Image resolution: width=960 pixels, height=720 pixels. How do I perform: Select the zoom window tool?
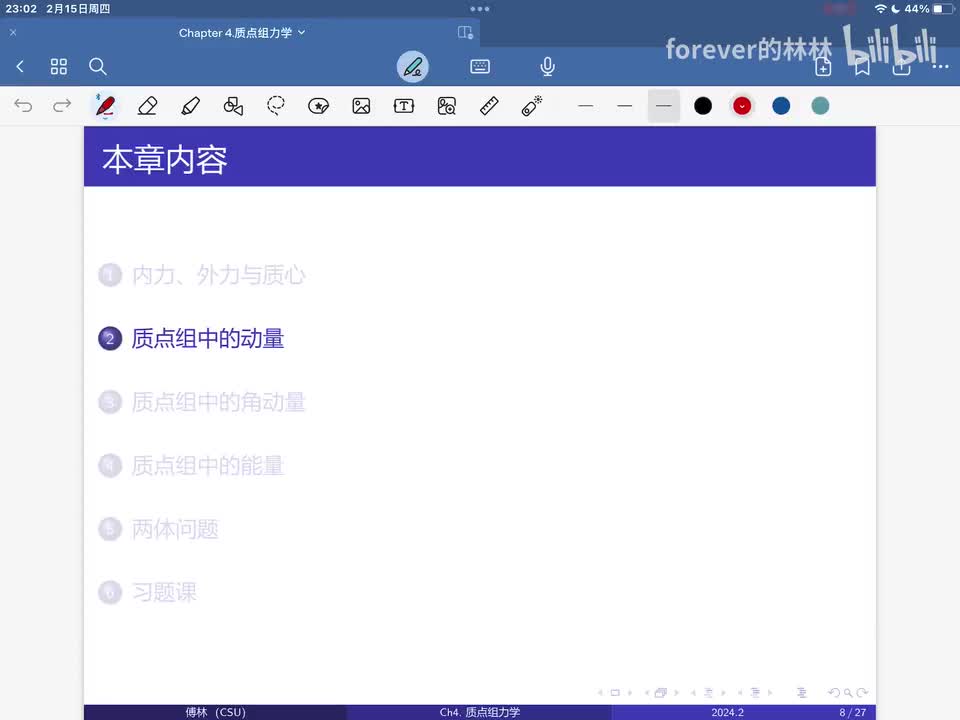[x=447, y=106]
